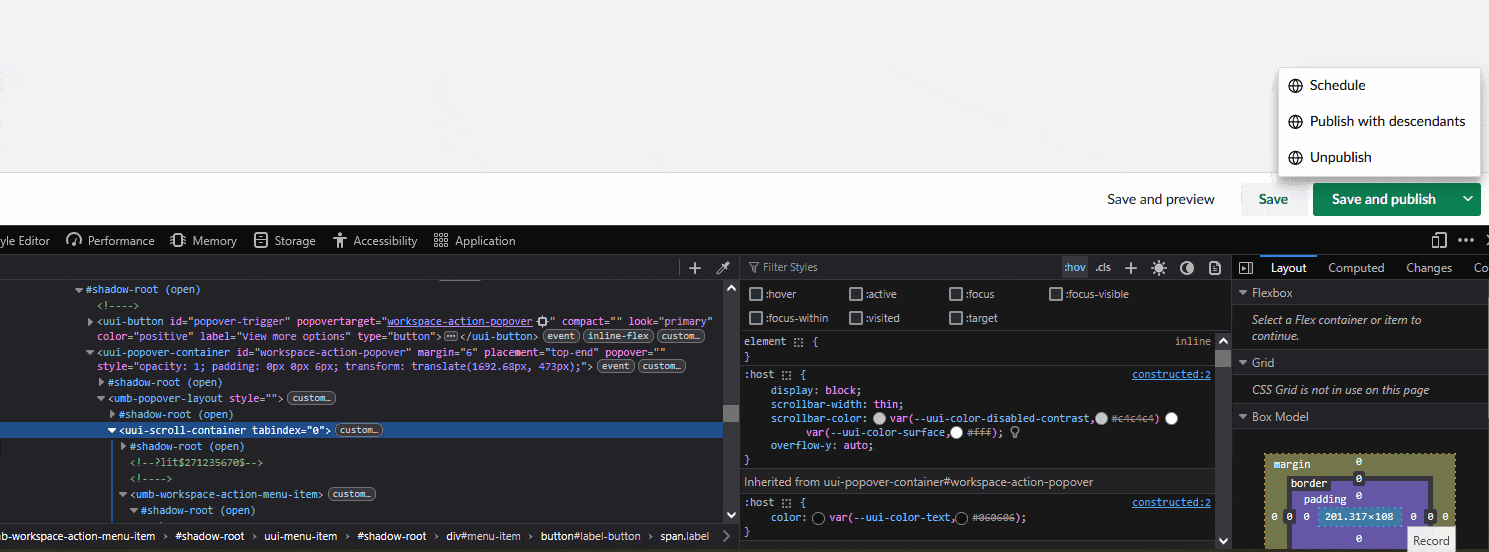Click the box model content size 201.317×108
The image size is (1489, 552).
1358,516
